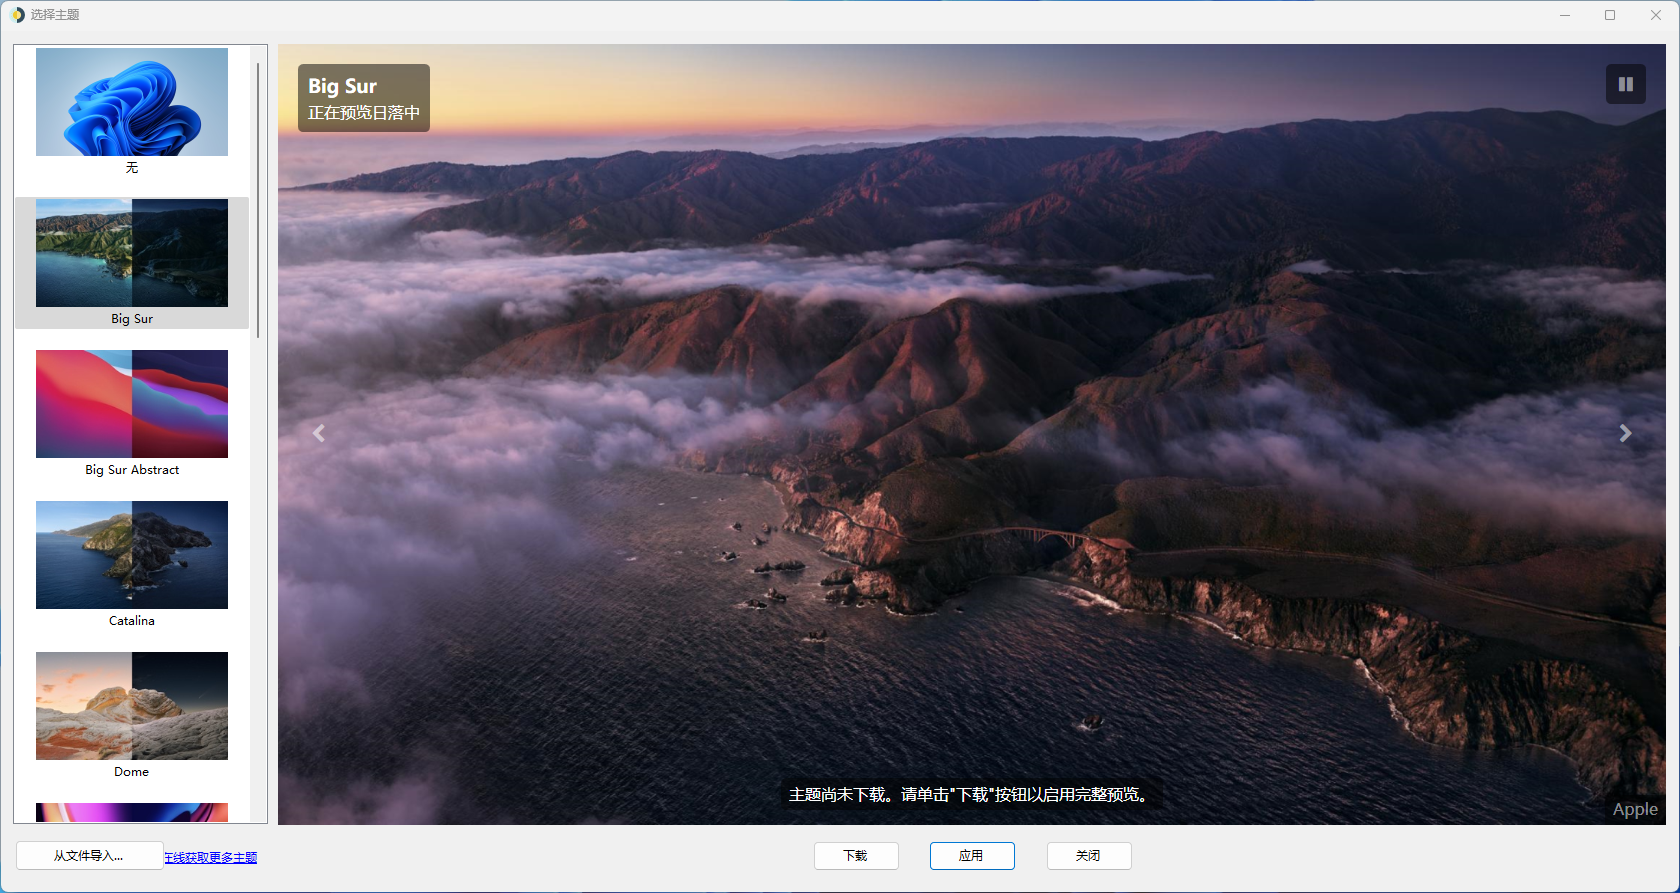Click the 选择主题 window app icon
1680x893 pixels.
17,15
